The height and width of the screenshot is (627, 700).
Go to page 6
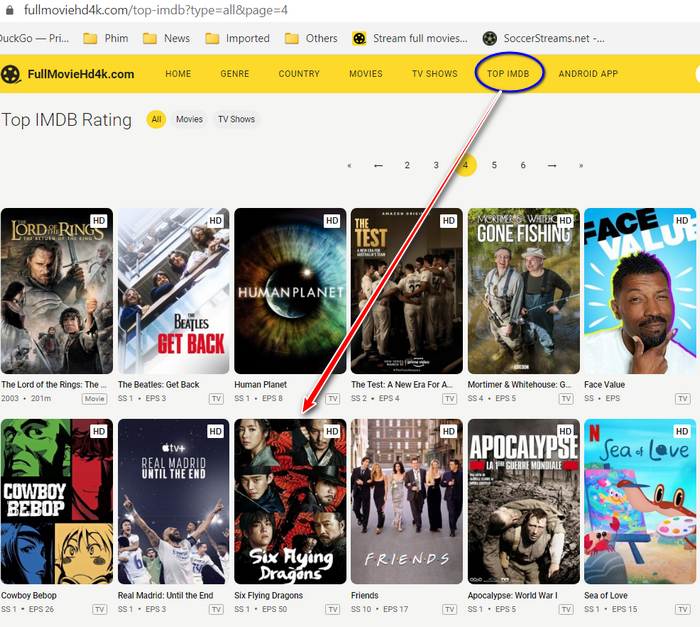coord(523,165)
